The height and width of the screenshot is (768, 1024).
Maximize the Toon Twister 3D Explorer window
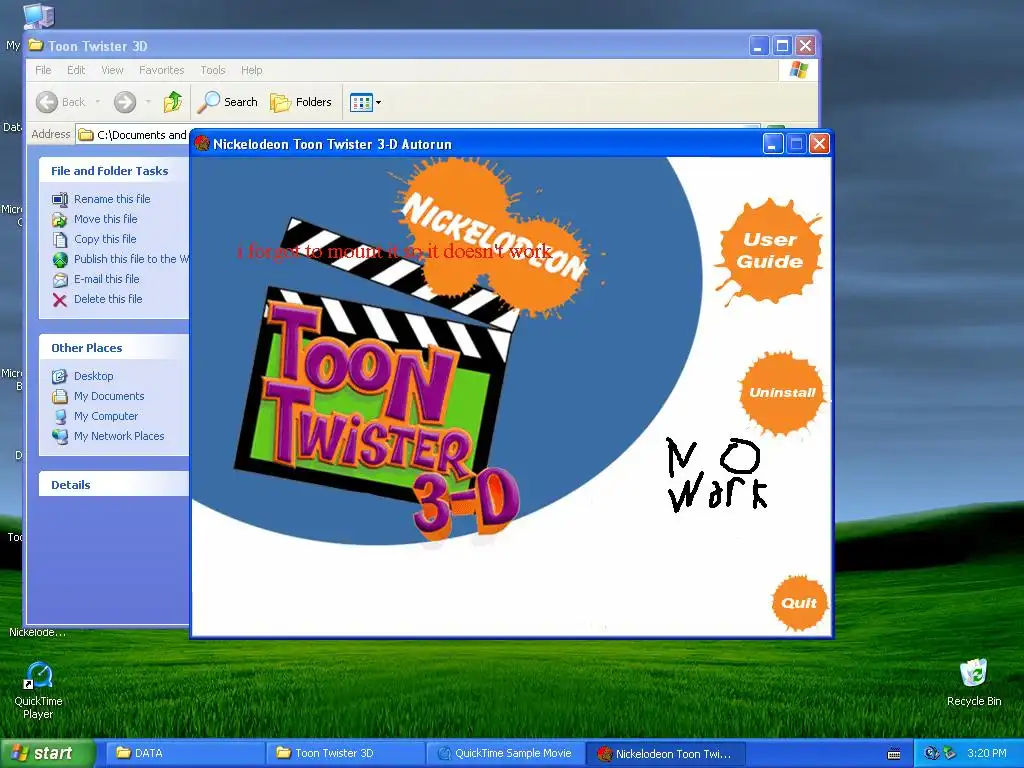[782, 46]
